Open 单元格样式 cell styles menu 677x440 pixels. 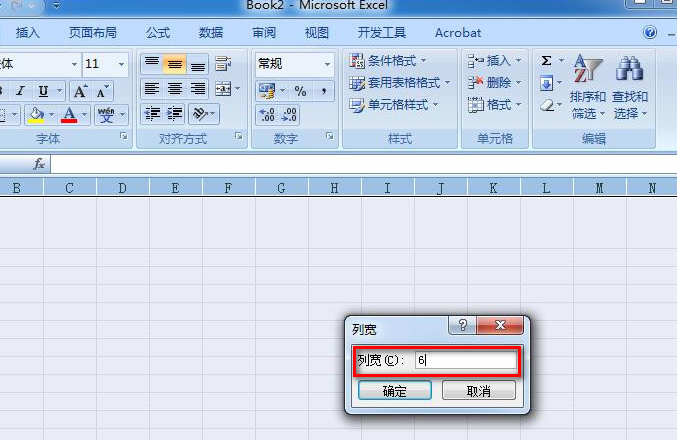pyautogui.click(x=394, y=105)
